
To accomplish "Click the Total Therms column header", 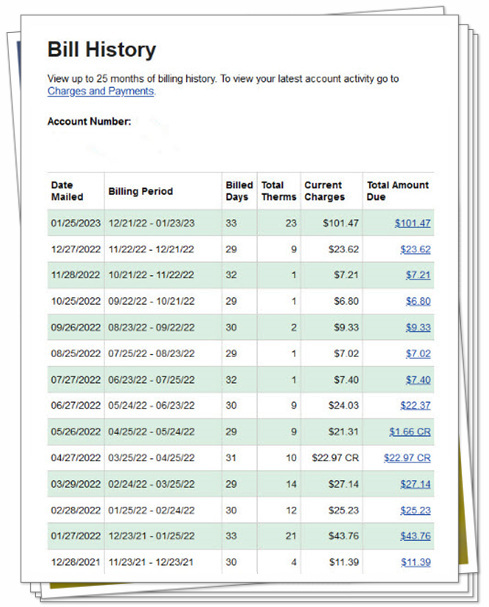I will [x=279, y=191].
